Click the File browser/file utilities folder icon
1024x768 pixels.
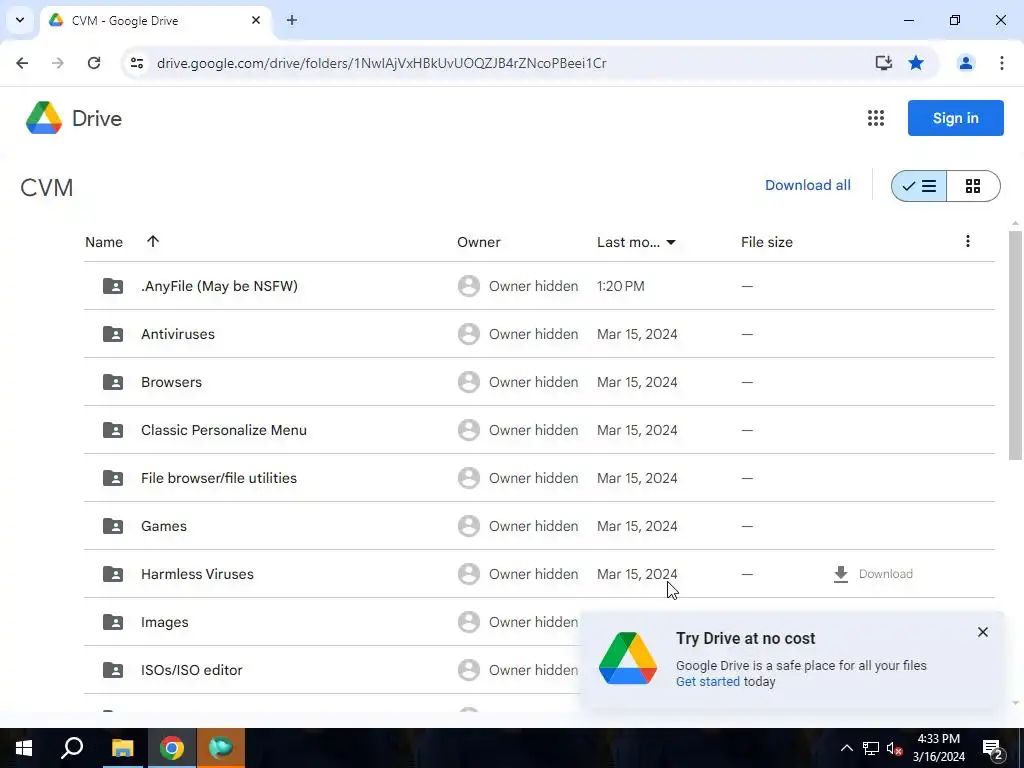click(x=113, y=478)
